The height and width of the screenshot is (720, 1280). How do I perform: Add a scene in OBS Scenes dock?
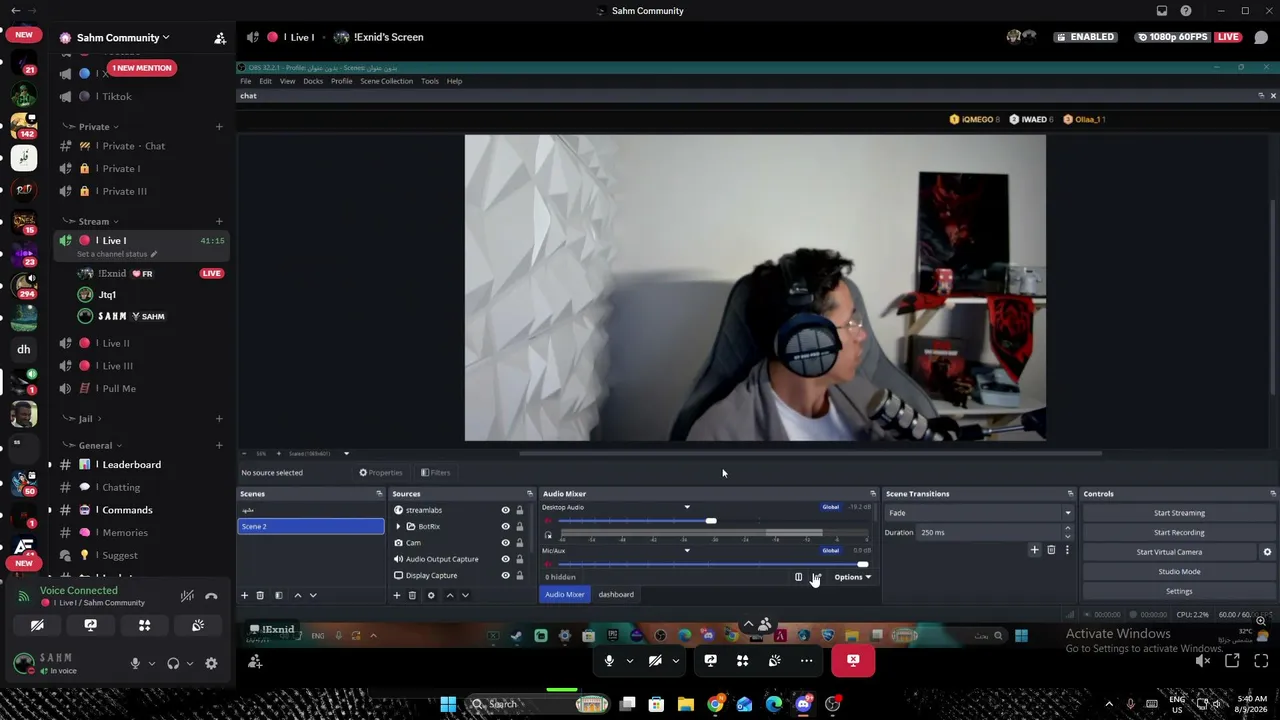[x=244, y=595]
